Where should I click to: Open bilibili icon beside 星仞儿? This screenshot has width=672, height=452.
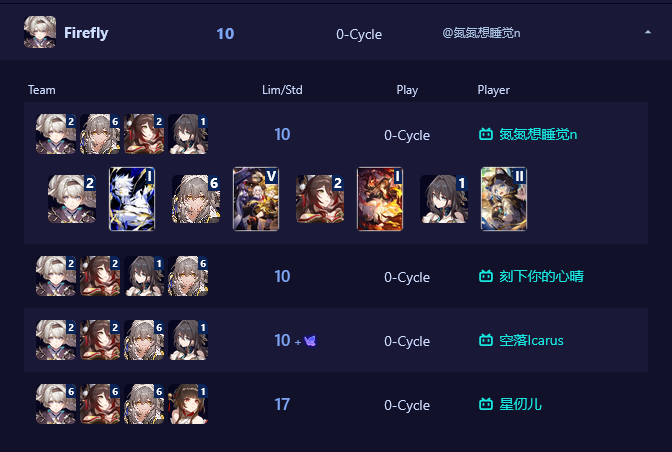point(486,404)
